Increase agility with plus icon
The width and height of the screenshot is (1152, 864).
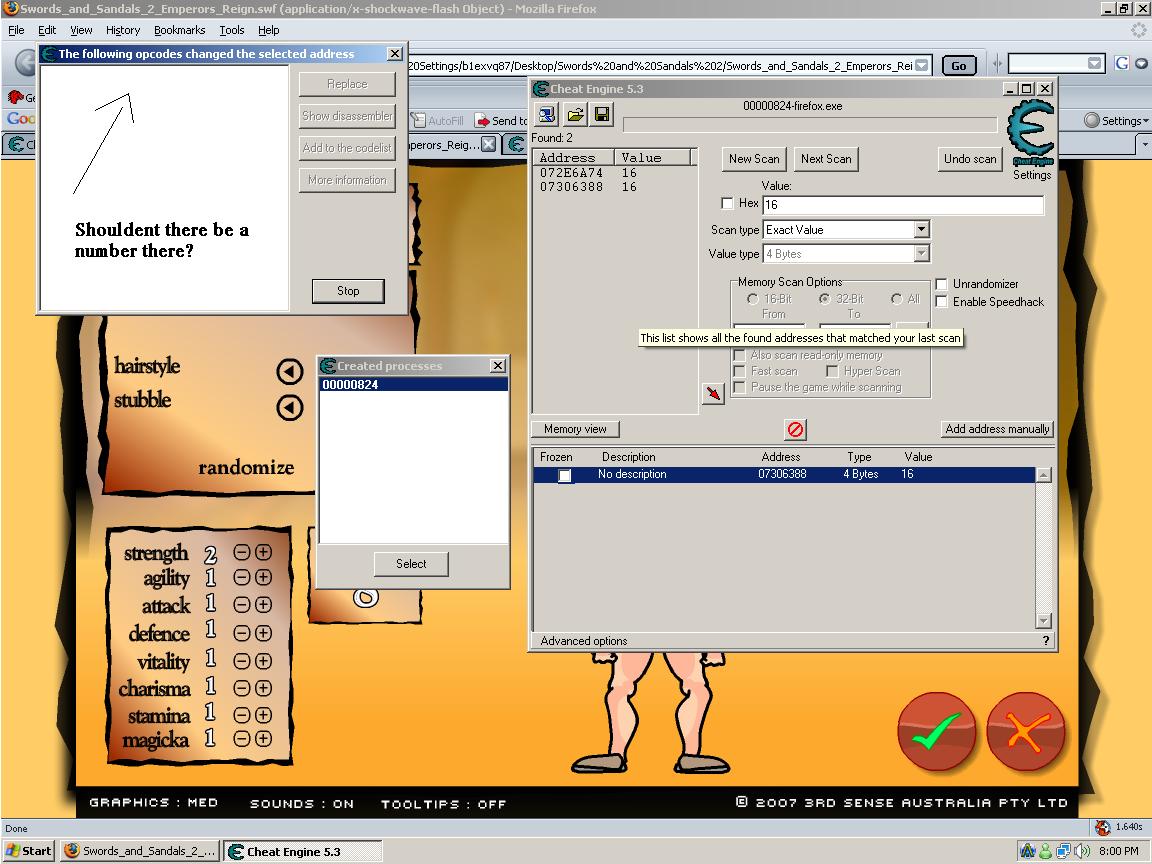point(264,577)
